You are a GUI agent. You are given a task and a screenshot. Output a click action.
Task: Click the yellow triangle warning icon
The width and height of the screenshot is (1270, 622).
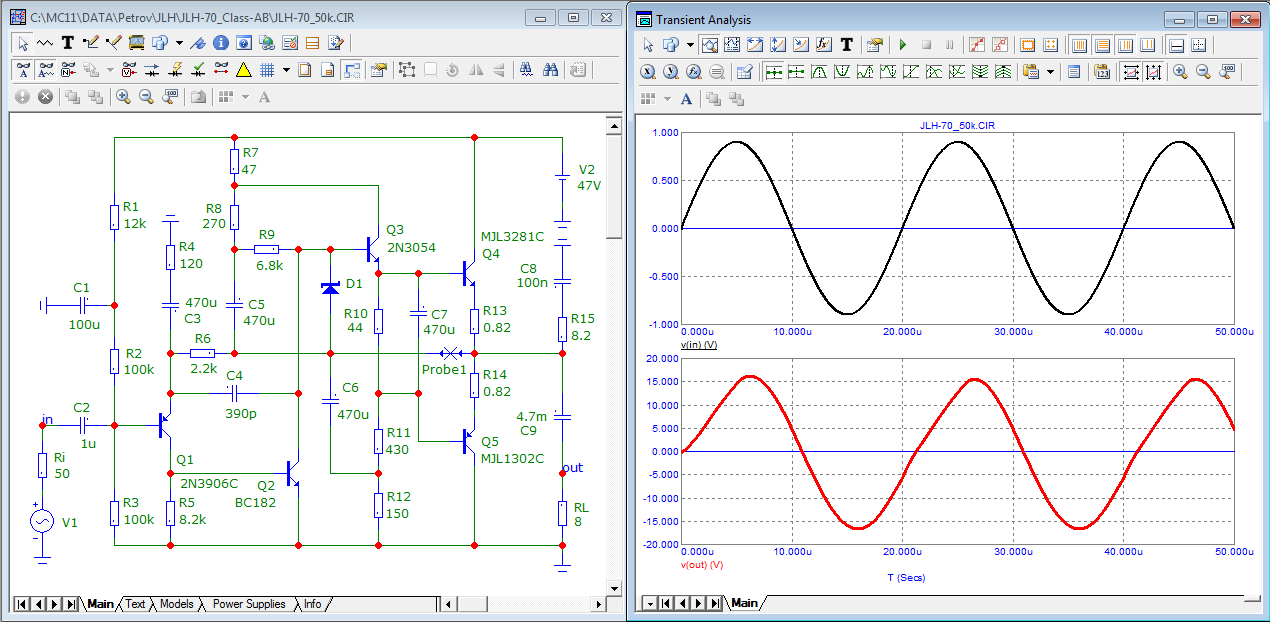[x=243, y=70]
